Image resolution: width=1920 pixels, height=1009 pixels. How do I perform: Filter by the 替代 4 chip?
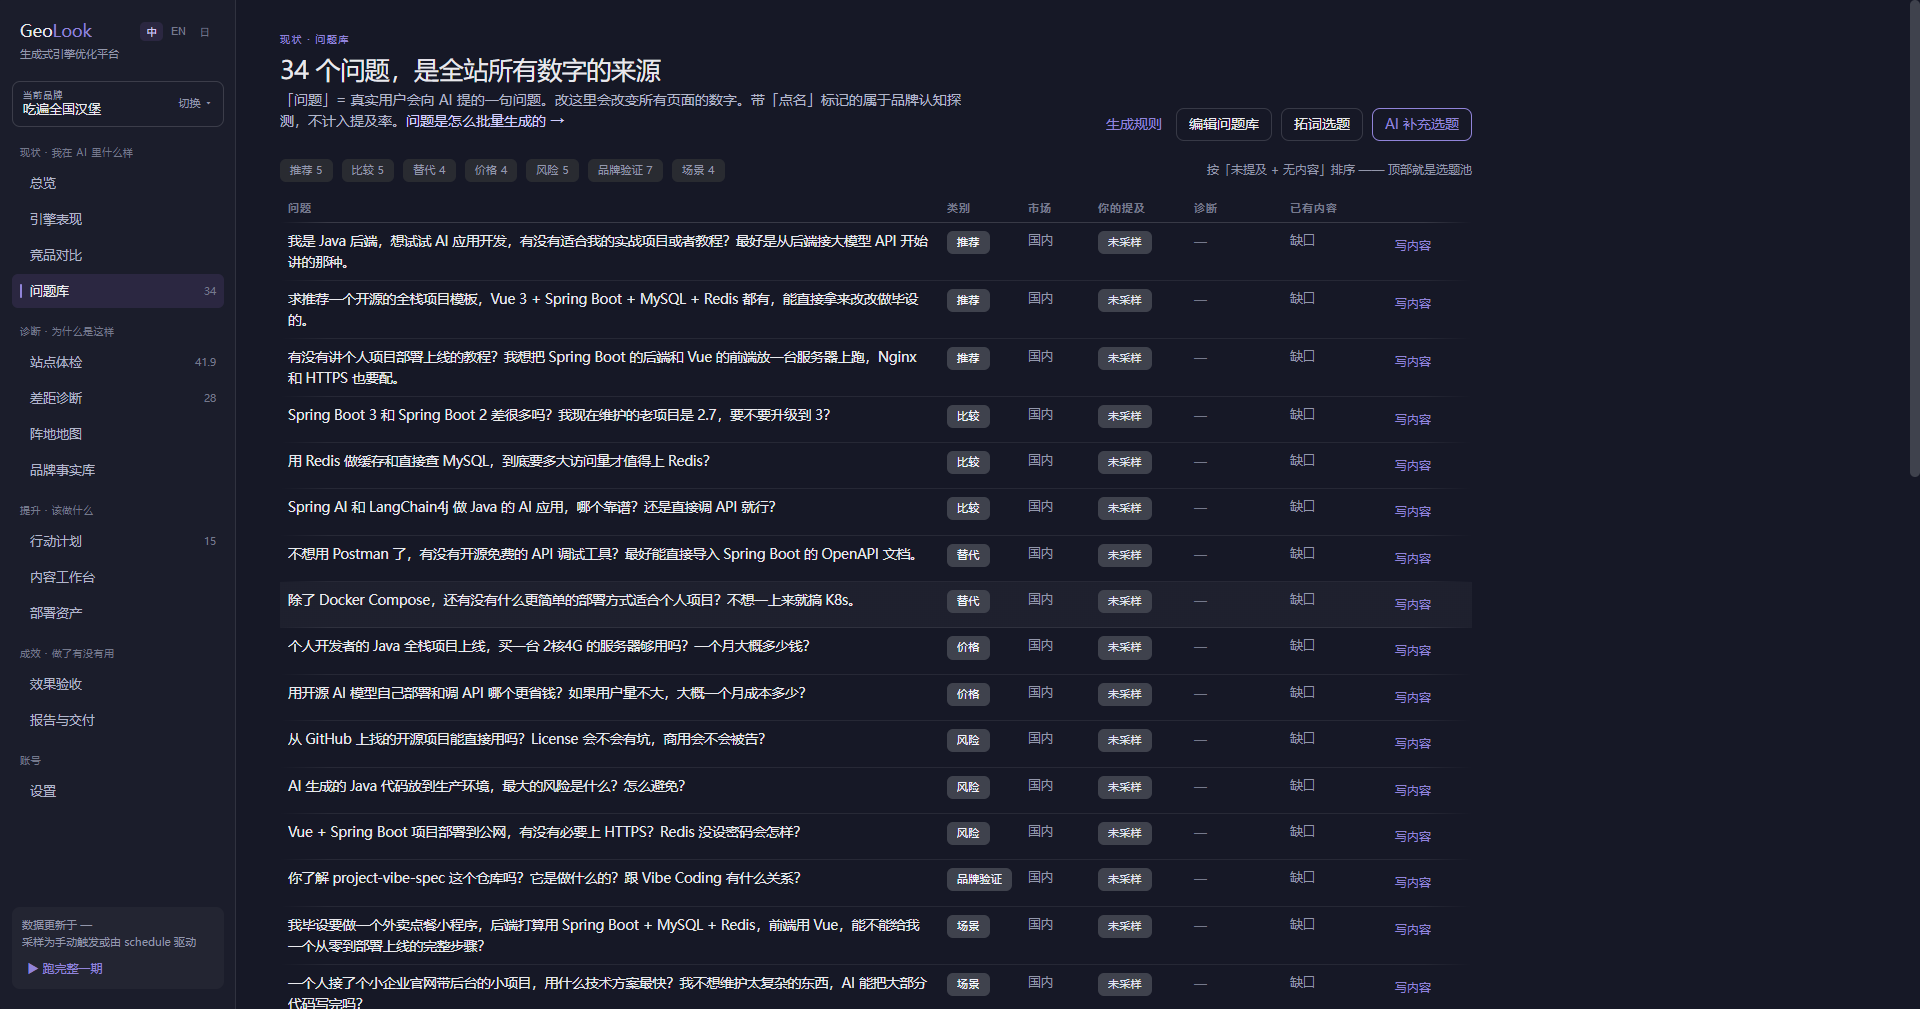pos(429,170)
